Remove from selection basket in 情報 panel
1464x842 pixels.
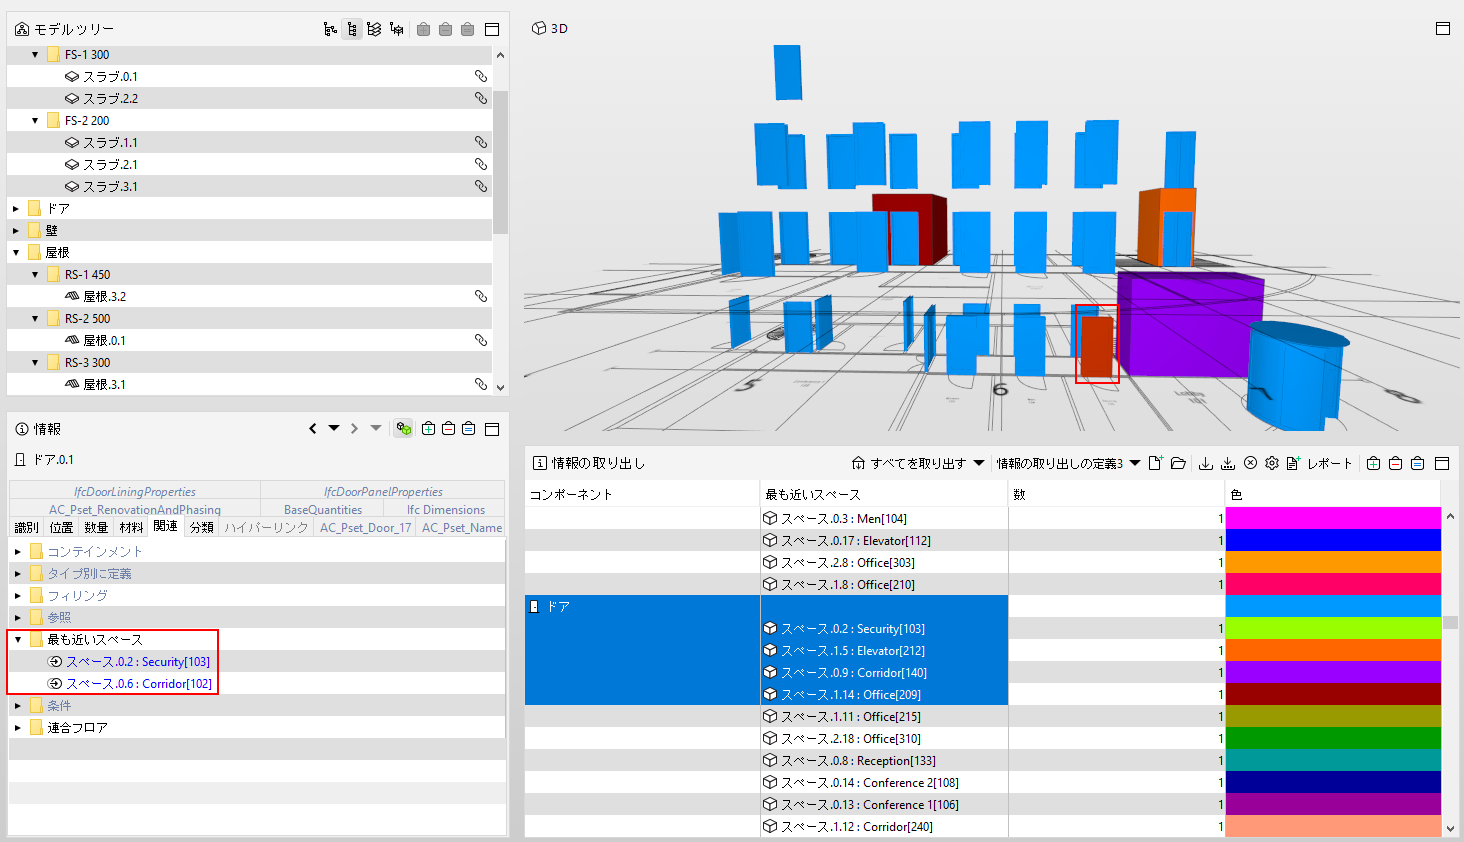pos(448,428)
